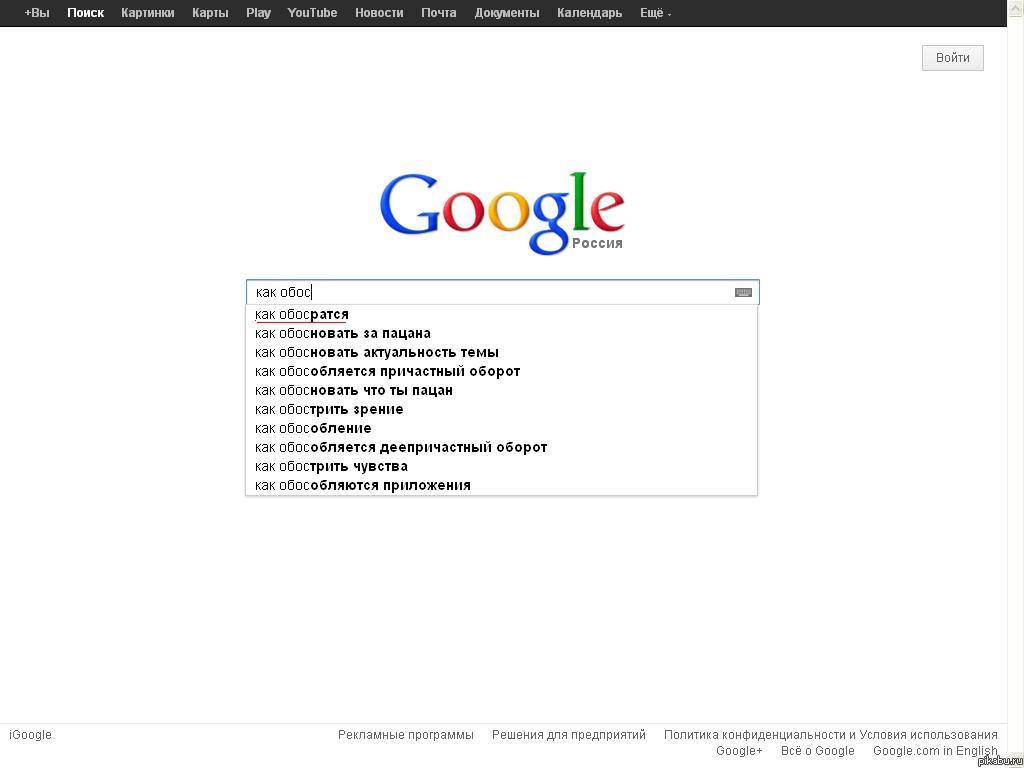Expand the Ещё dropdown menu

click(x=655, y=13)
